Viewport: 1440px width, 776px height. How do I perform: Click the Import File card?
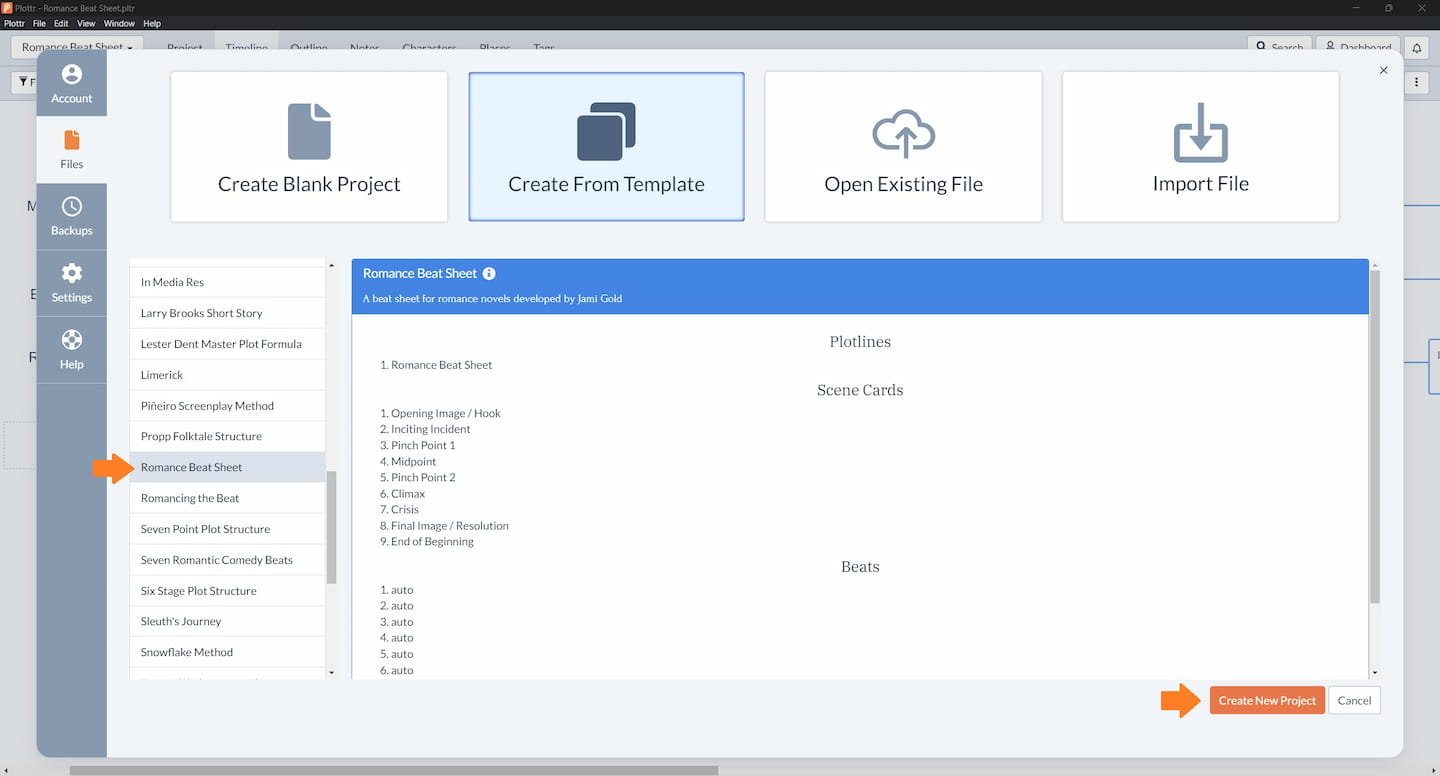click(x=1200, y=146)
